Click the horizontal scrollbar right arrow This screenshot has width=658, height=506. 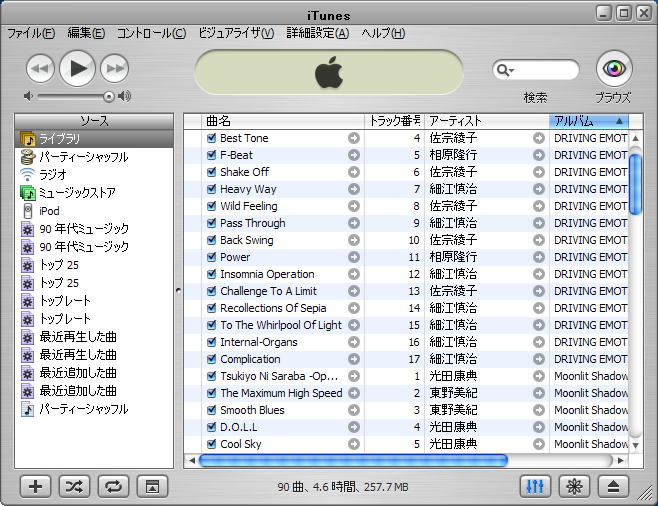[621, 460]
